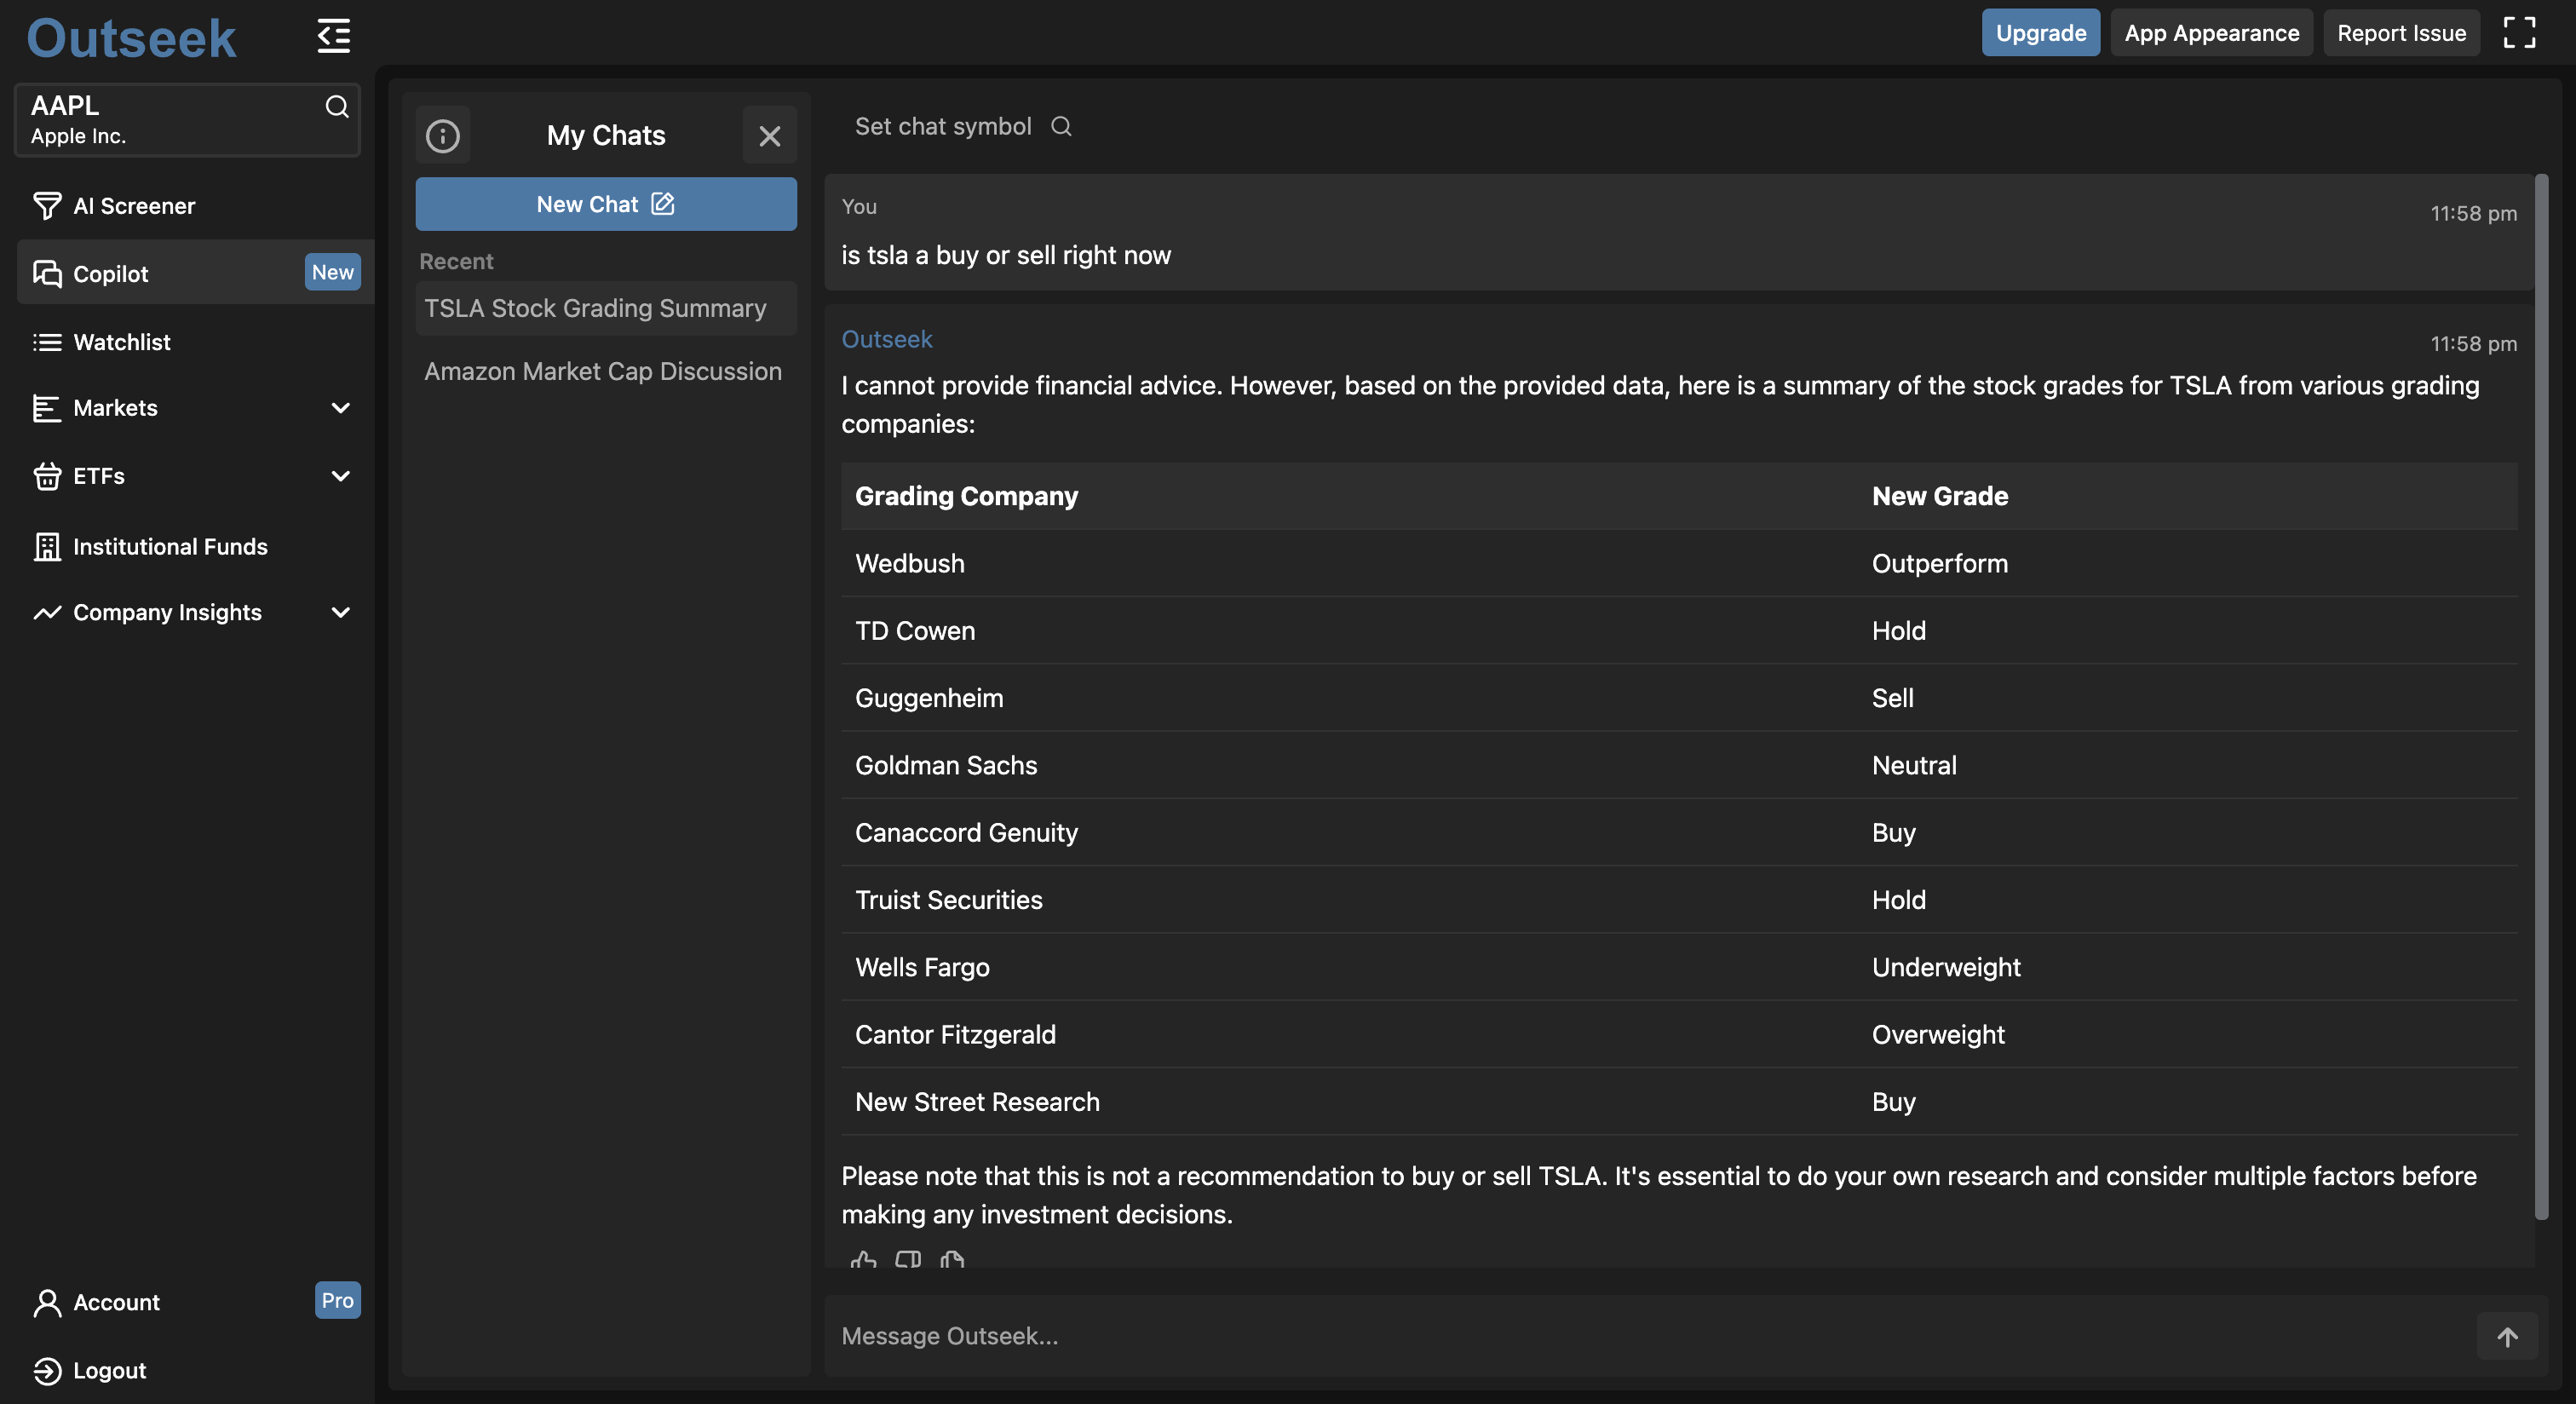
Task: Click the fullscreen icon in the top right
Action: click(x=2519, y=33)
